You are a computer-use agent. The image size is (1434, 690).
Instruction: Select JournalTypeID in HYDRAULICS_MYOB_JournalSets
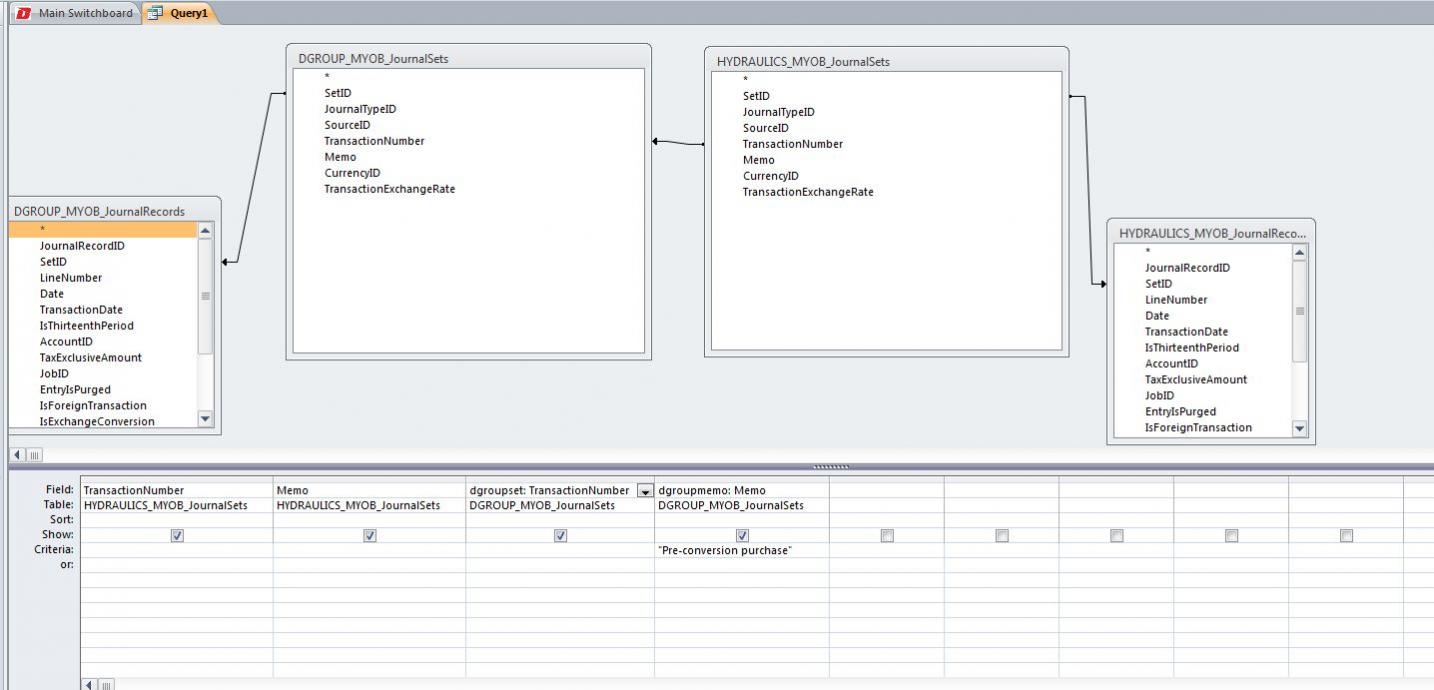pos(778,112)
